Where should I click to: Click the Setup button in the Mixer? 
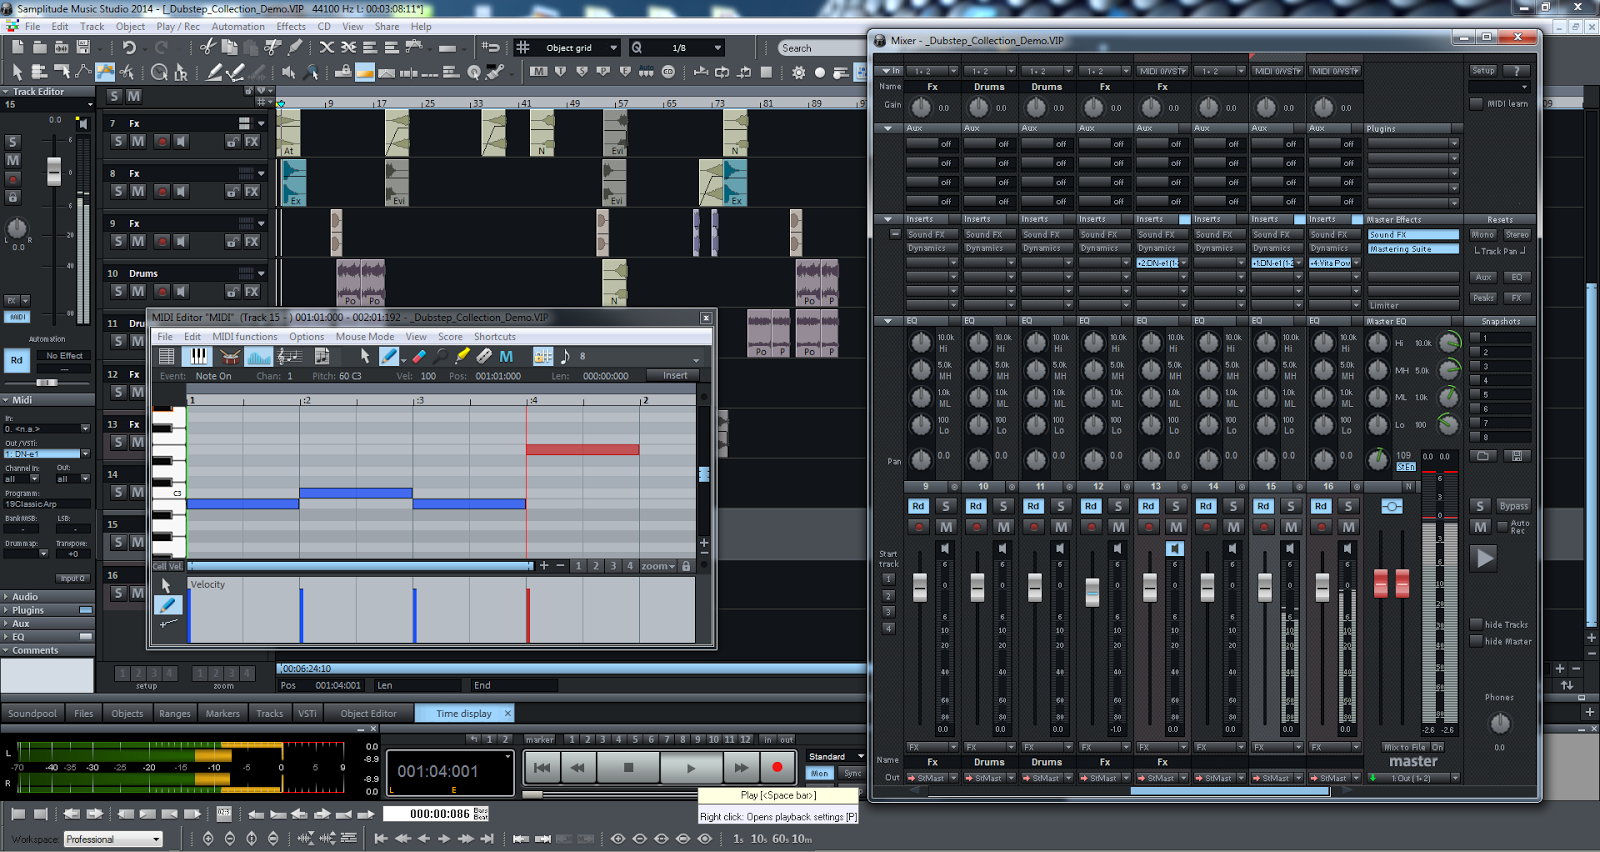(1483, 71)
